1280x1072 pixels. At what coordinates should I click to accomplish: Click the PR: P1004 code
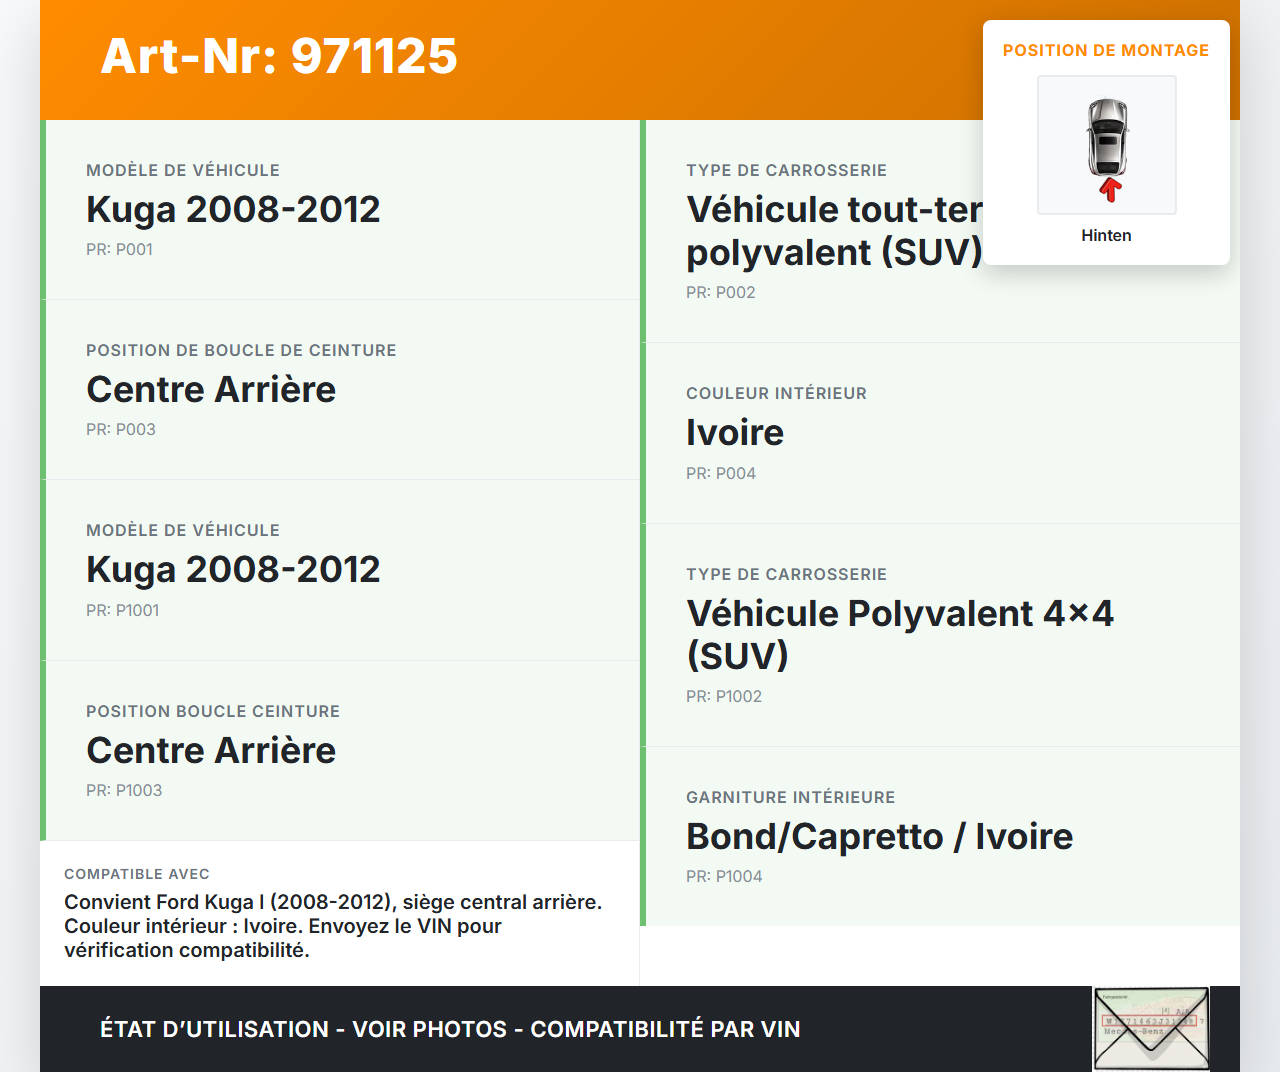[724, 876]
